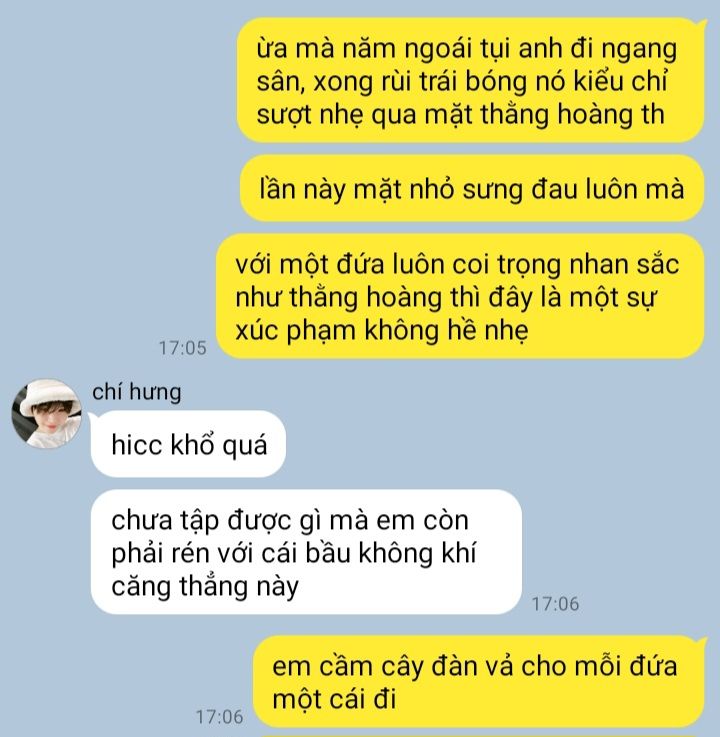This screenshot has height=737, width=720.
Task: Tap the partially visible yellow bubble at the bottom edge
Action: pyautogui.click(x=479, y=735)
